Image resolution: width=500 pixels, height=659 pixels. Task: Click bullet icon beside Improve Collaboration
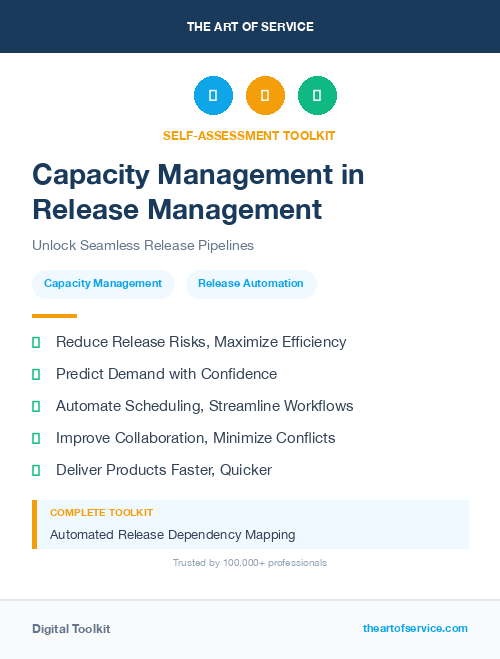[36, 438]
